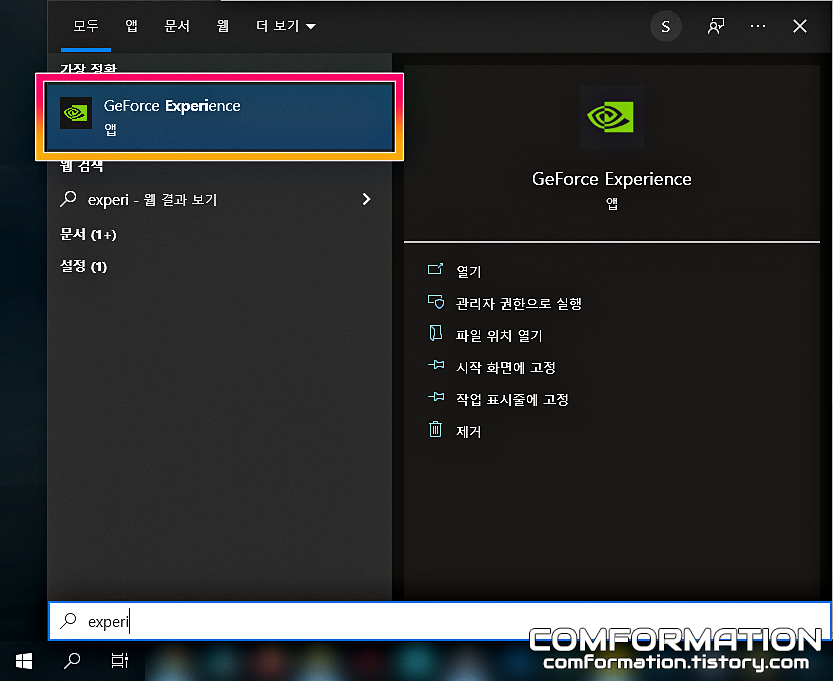Viewport: 833px width, 681px height.
Task: Click GeForce Experience title in preview pane
Action: 611,179
